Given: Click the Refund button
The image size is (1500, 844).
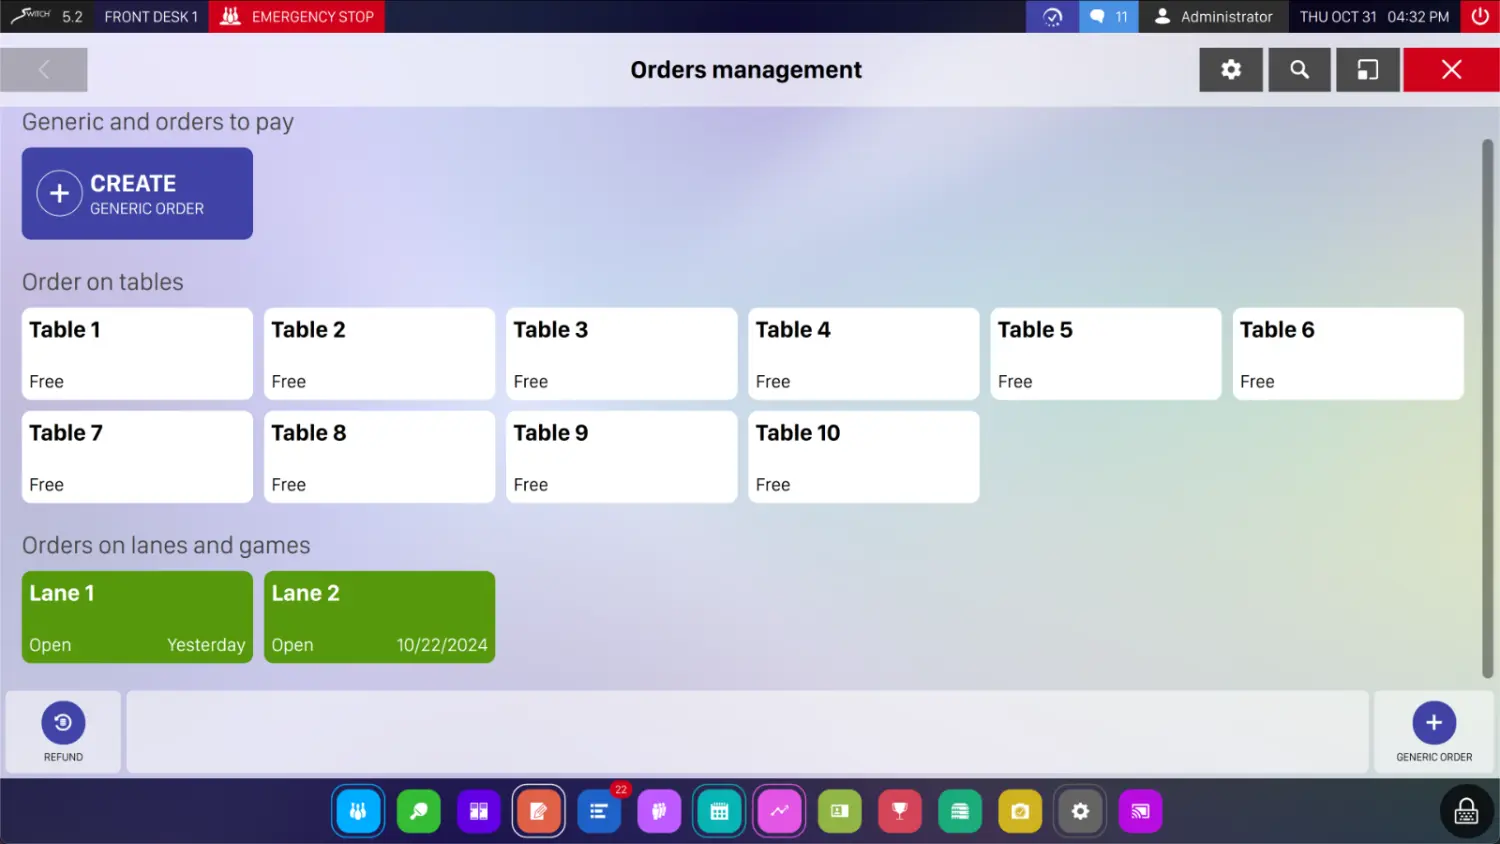Looking at the screenshot, I should click(63, 732).
